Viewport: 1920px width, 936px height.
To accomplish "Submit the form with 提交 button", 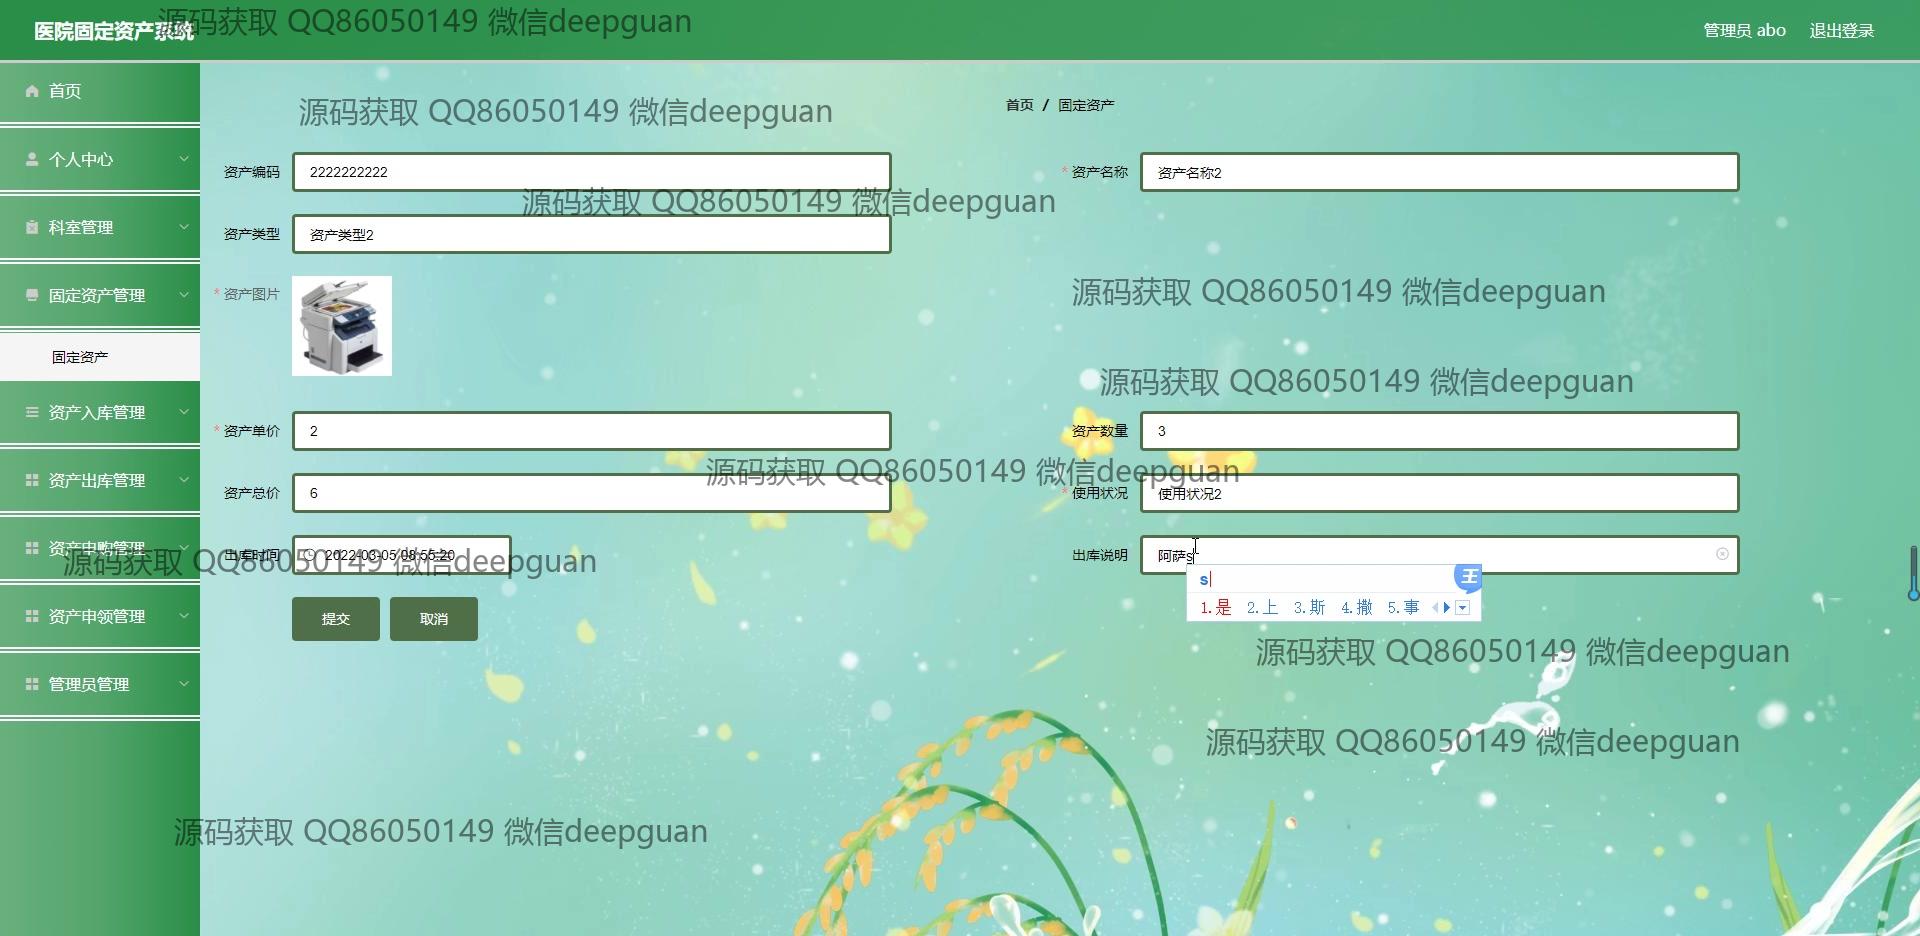I will coord(335,619).
